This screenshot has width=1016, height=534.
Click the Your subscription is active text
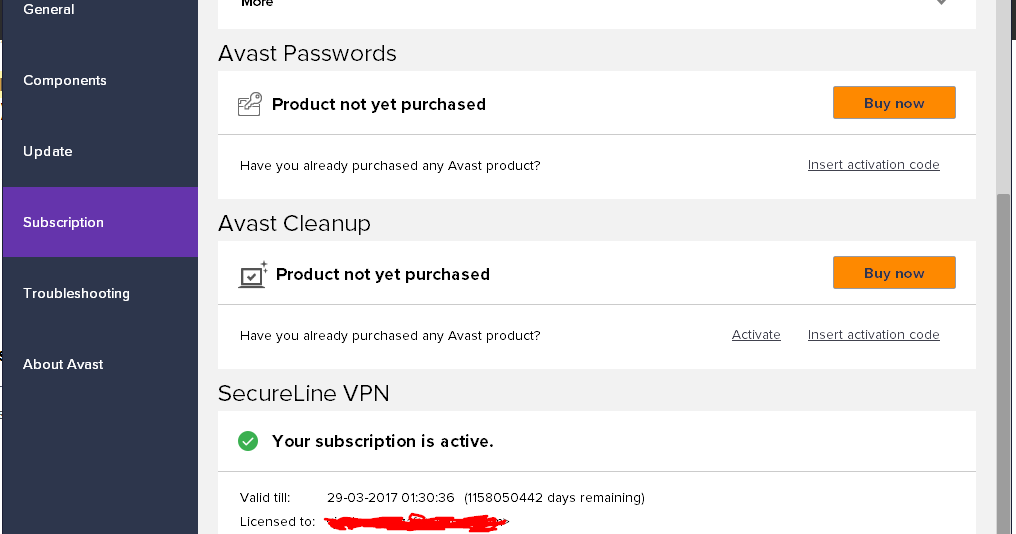tap(382, 441)
